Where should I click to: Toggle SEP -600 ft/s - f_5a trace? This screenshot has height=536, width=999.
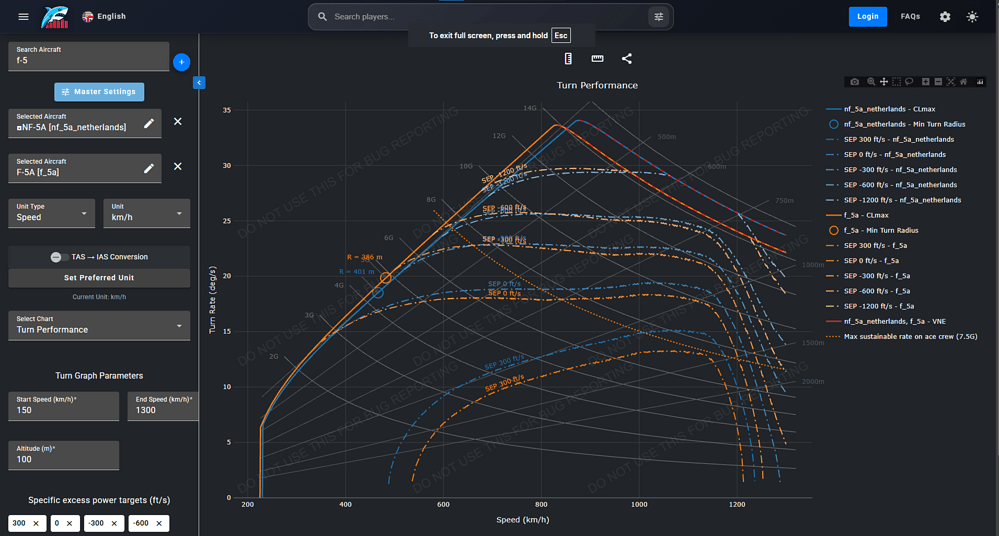[868, 291]
